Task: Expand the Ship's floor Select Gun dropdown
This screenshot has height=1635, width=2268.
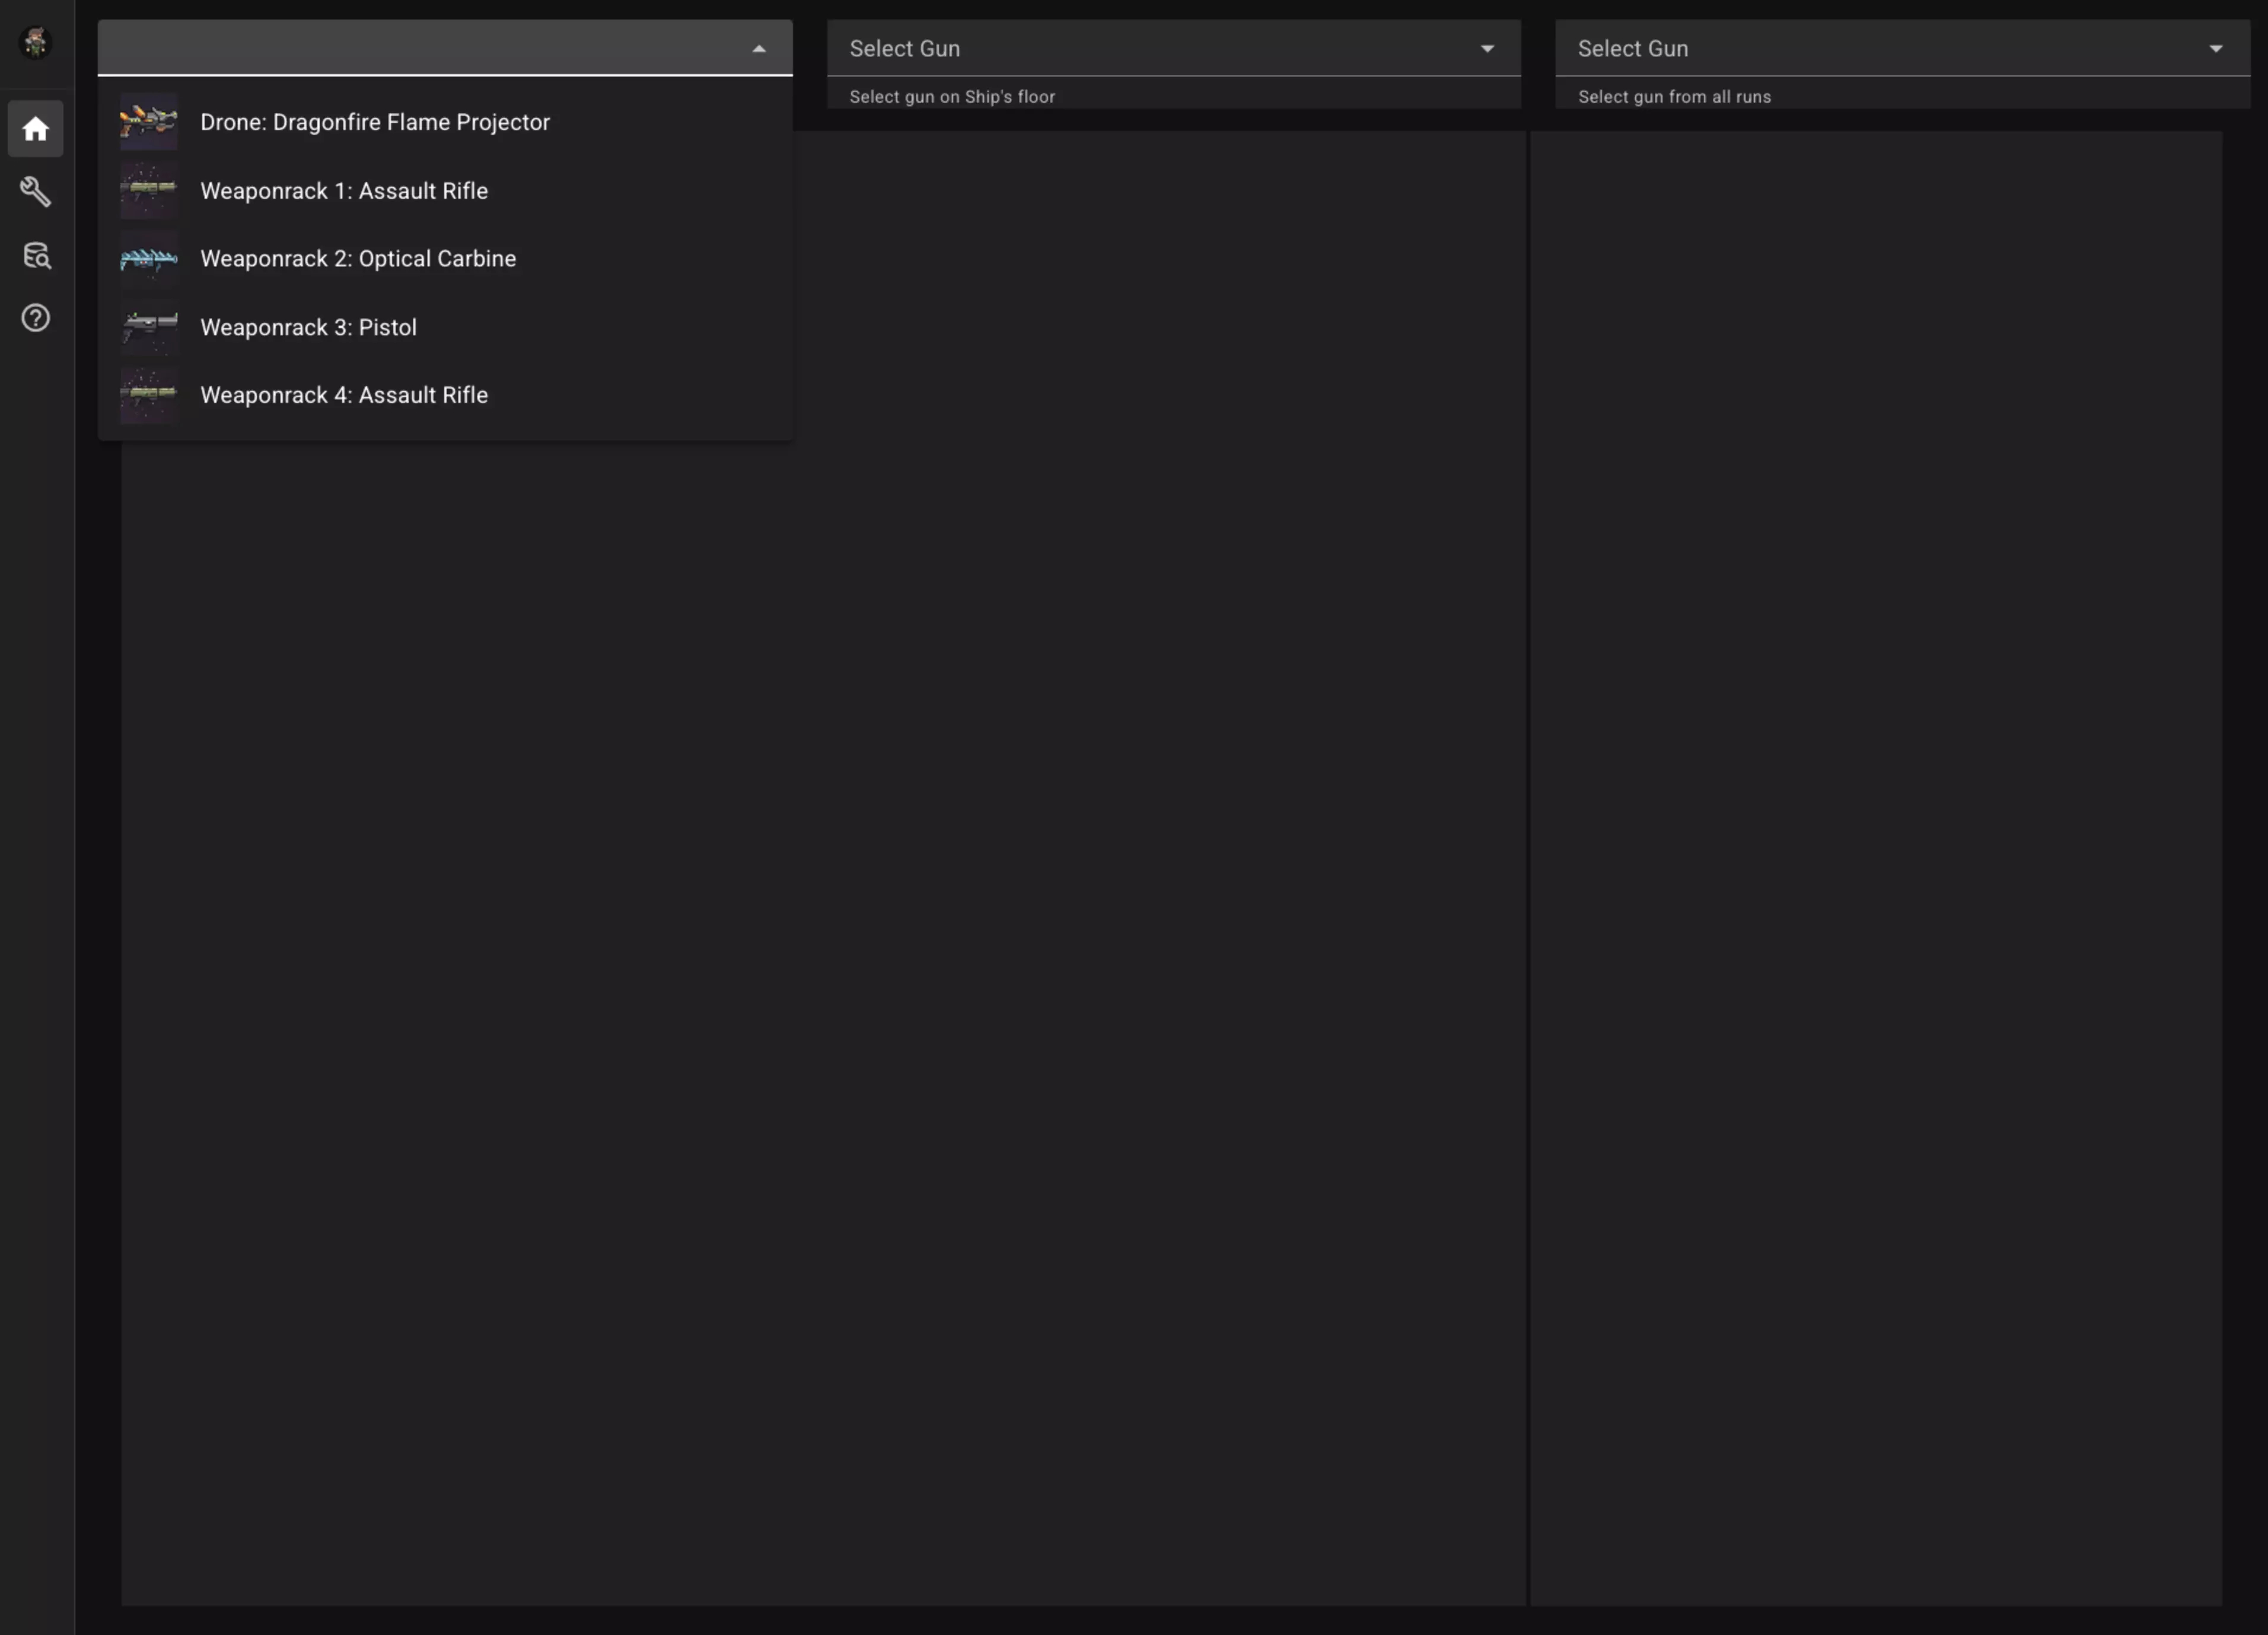Action: [x=1487, y=48]
